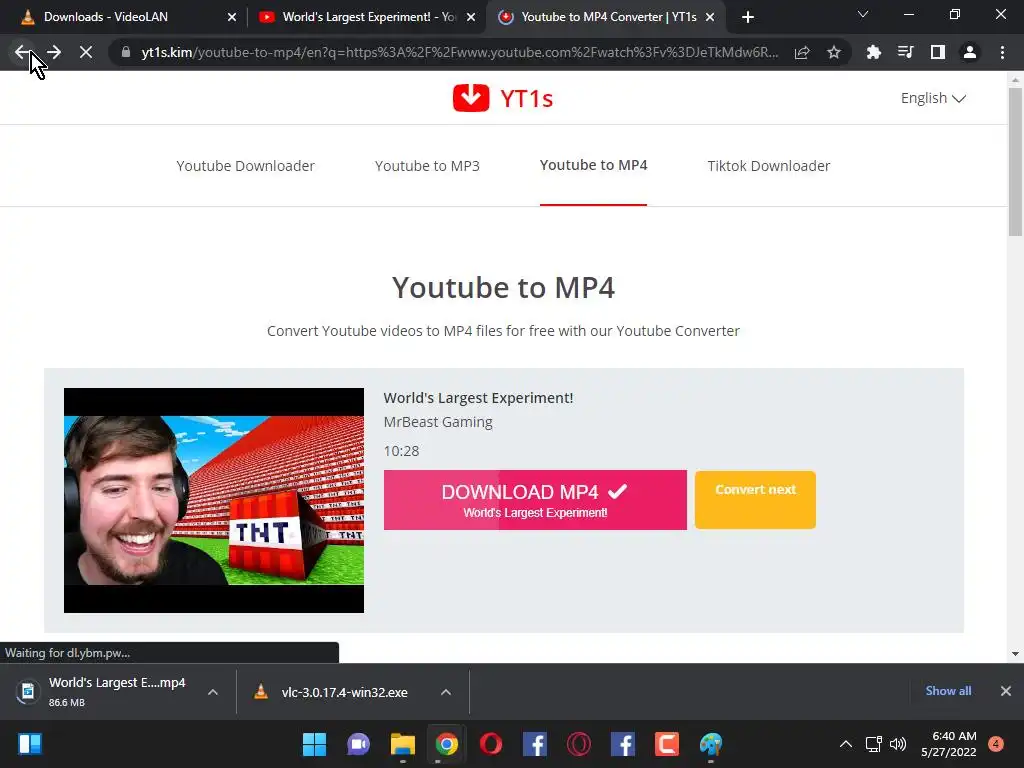Expand options for vlc-3.0.17.4-win32.exe download
1024x768 pixels.
(x=446, y=692)
